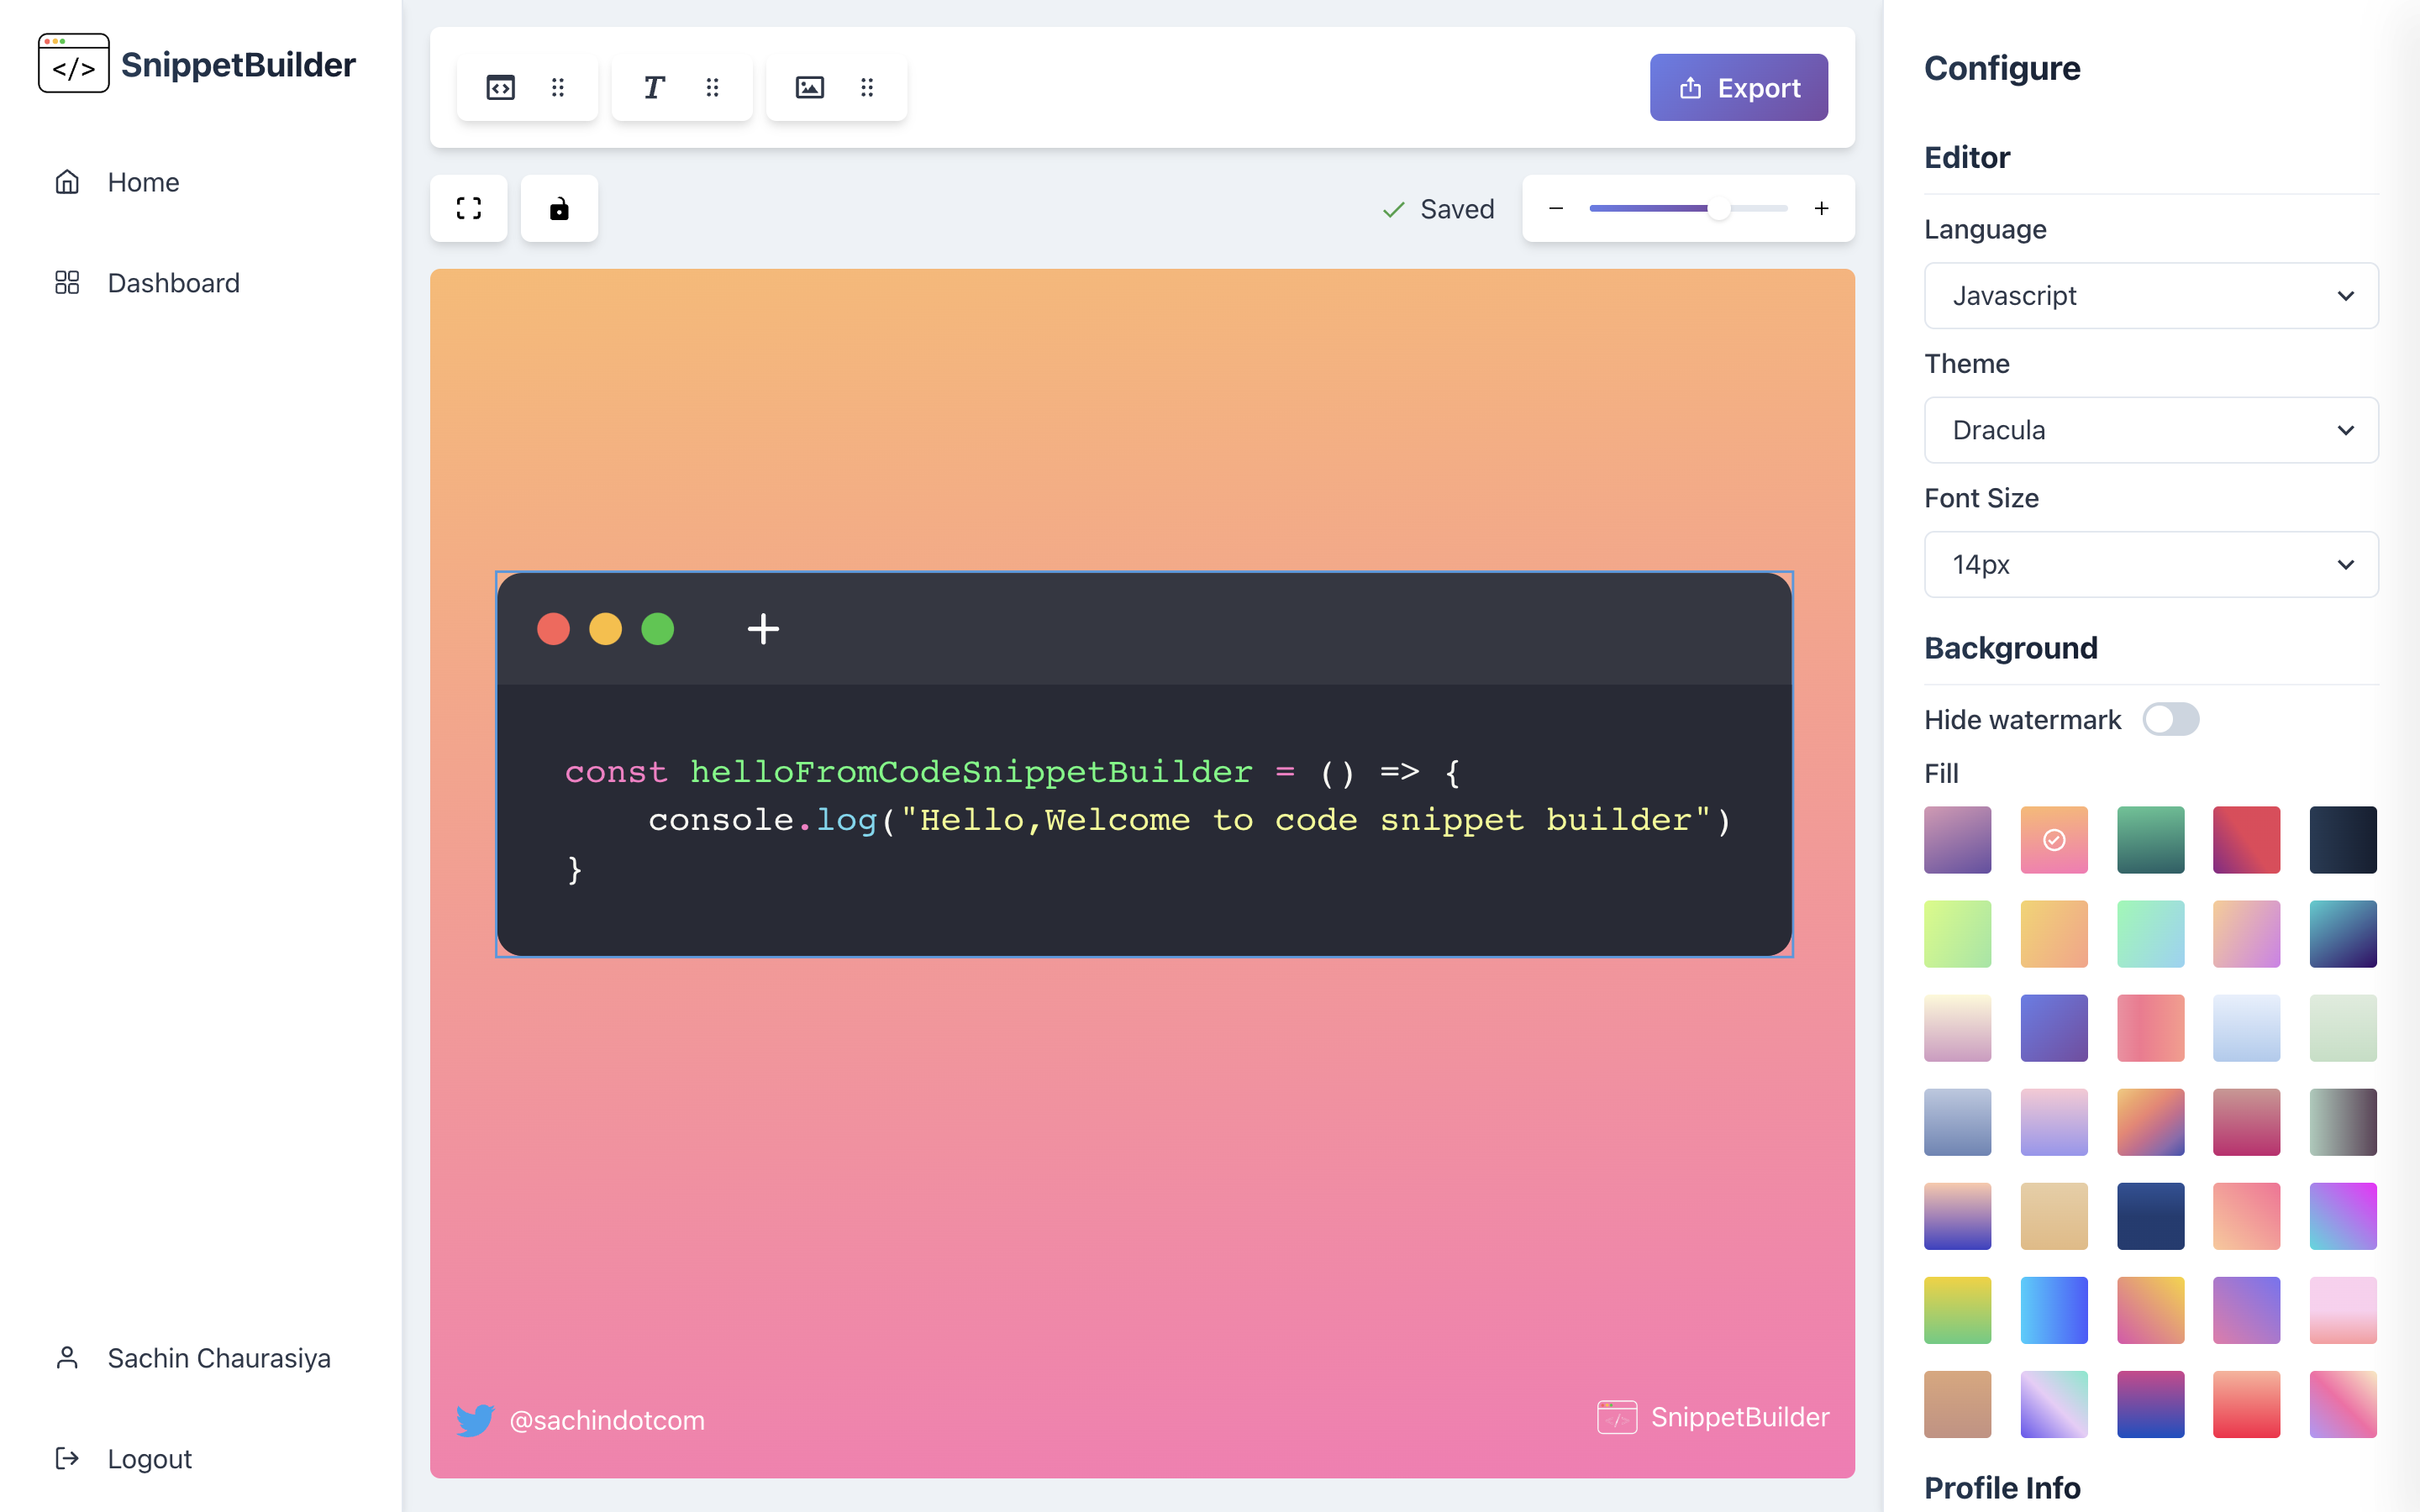2420x1512 pixels.
Task: Select the text element tool icon
Action: pos(654,88)
